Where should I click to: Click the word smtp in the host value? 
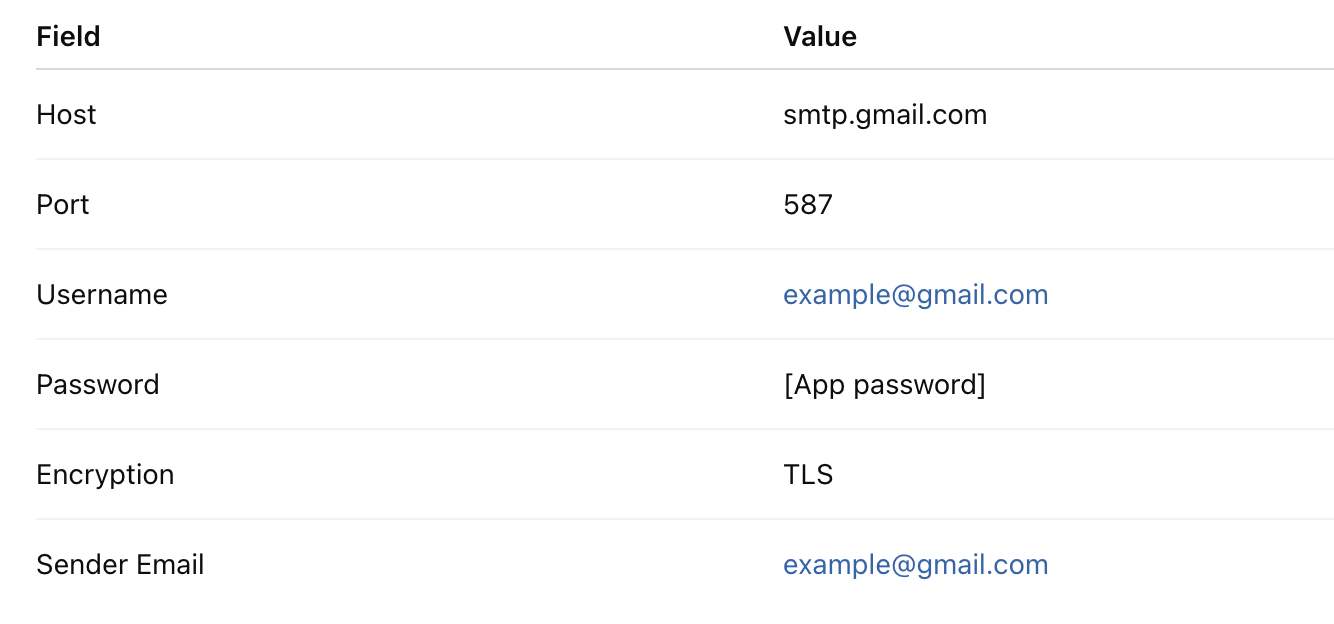pyautogui.click(x=812, y=117)
